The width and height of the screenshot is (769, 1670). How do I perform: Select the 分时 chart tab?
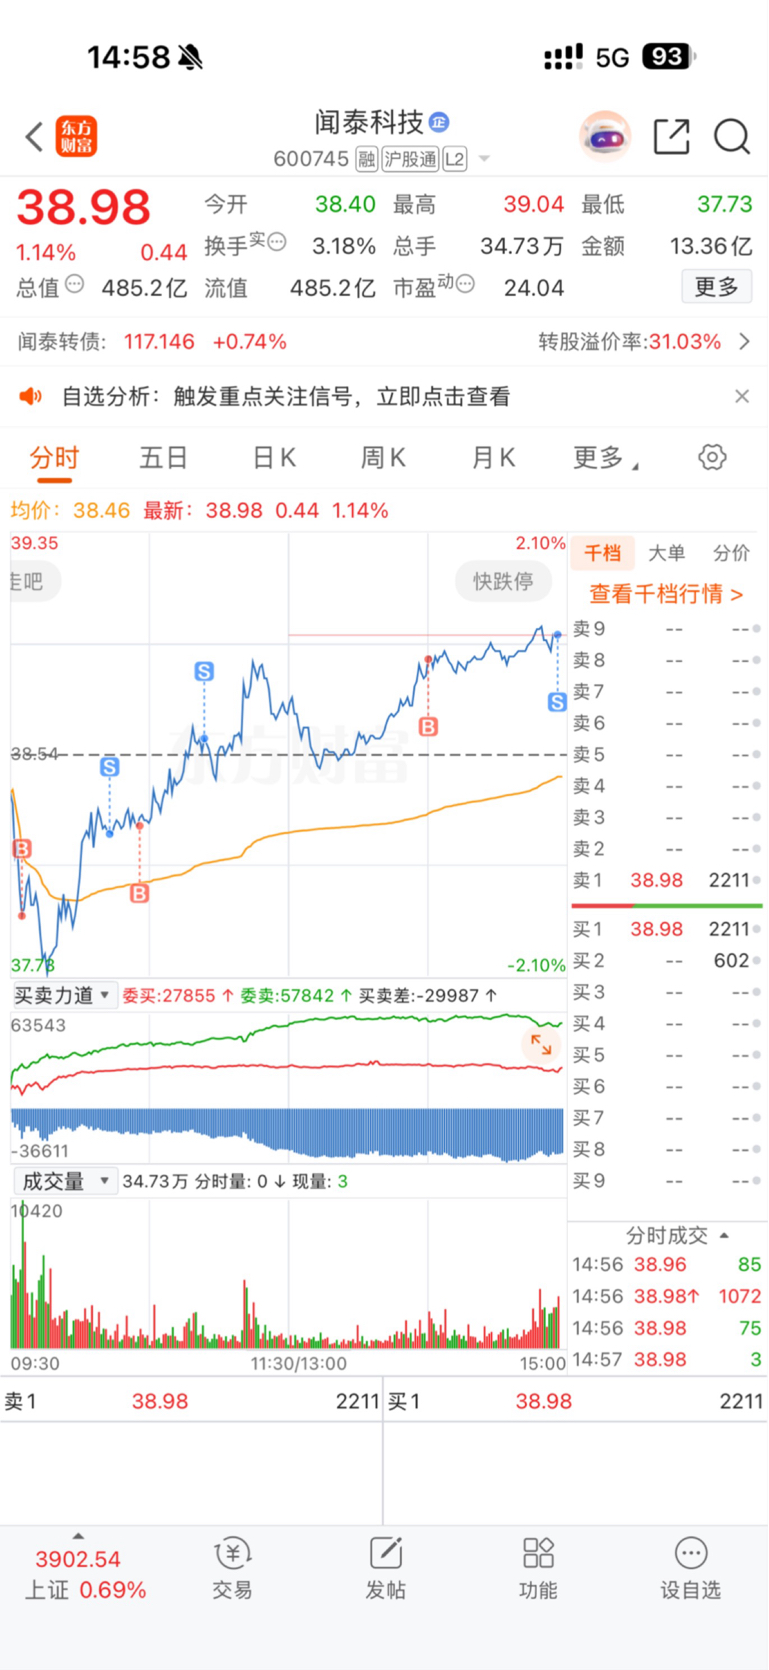click(54, 458)
